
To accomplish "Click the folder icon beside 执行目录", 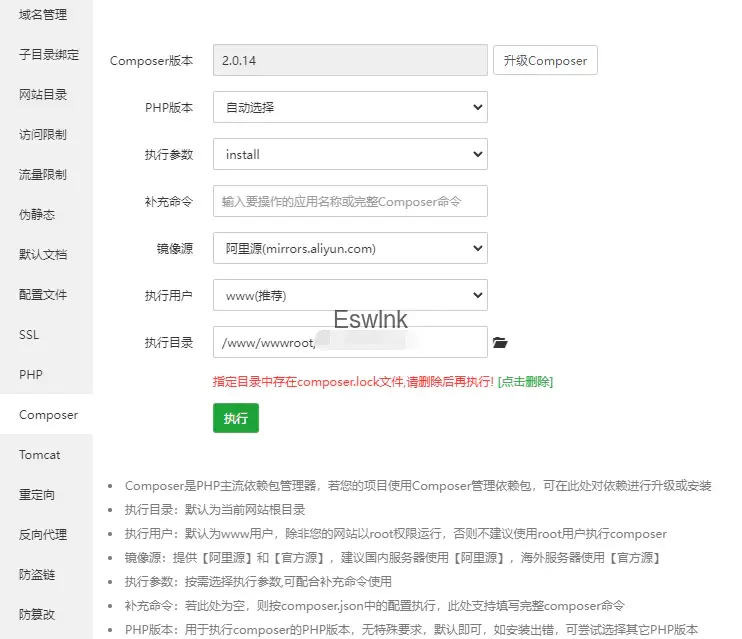I will tap(501, 343).
